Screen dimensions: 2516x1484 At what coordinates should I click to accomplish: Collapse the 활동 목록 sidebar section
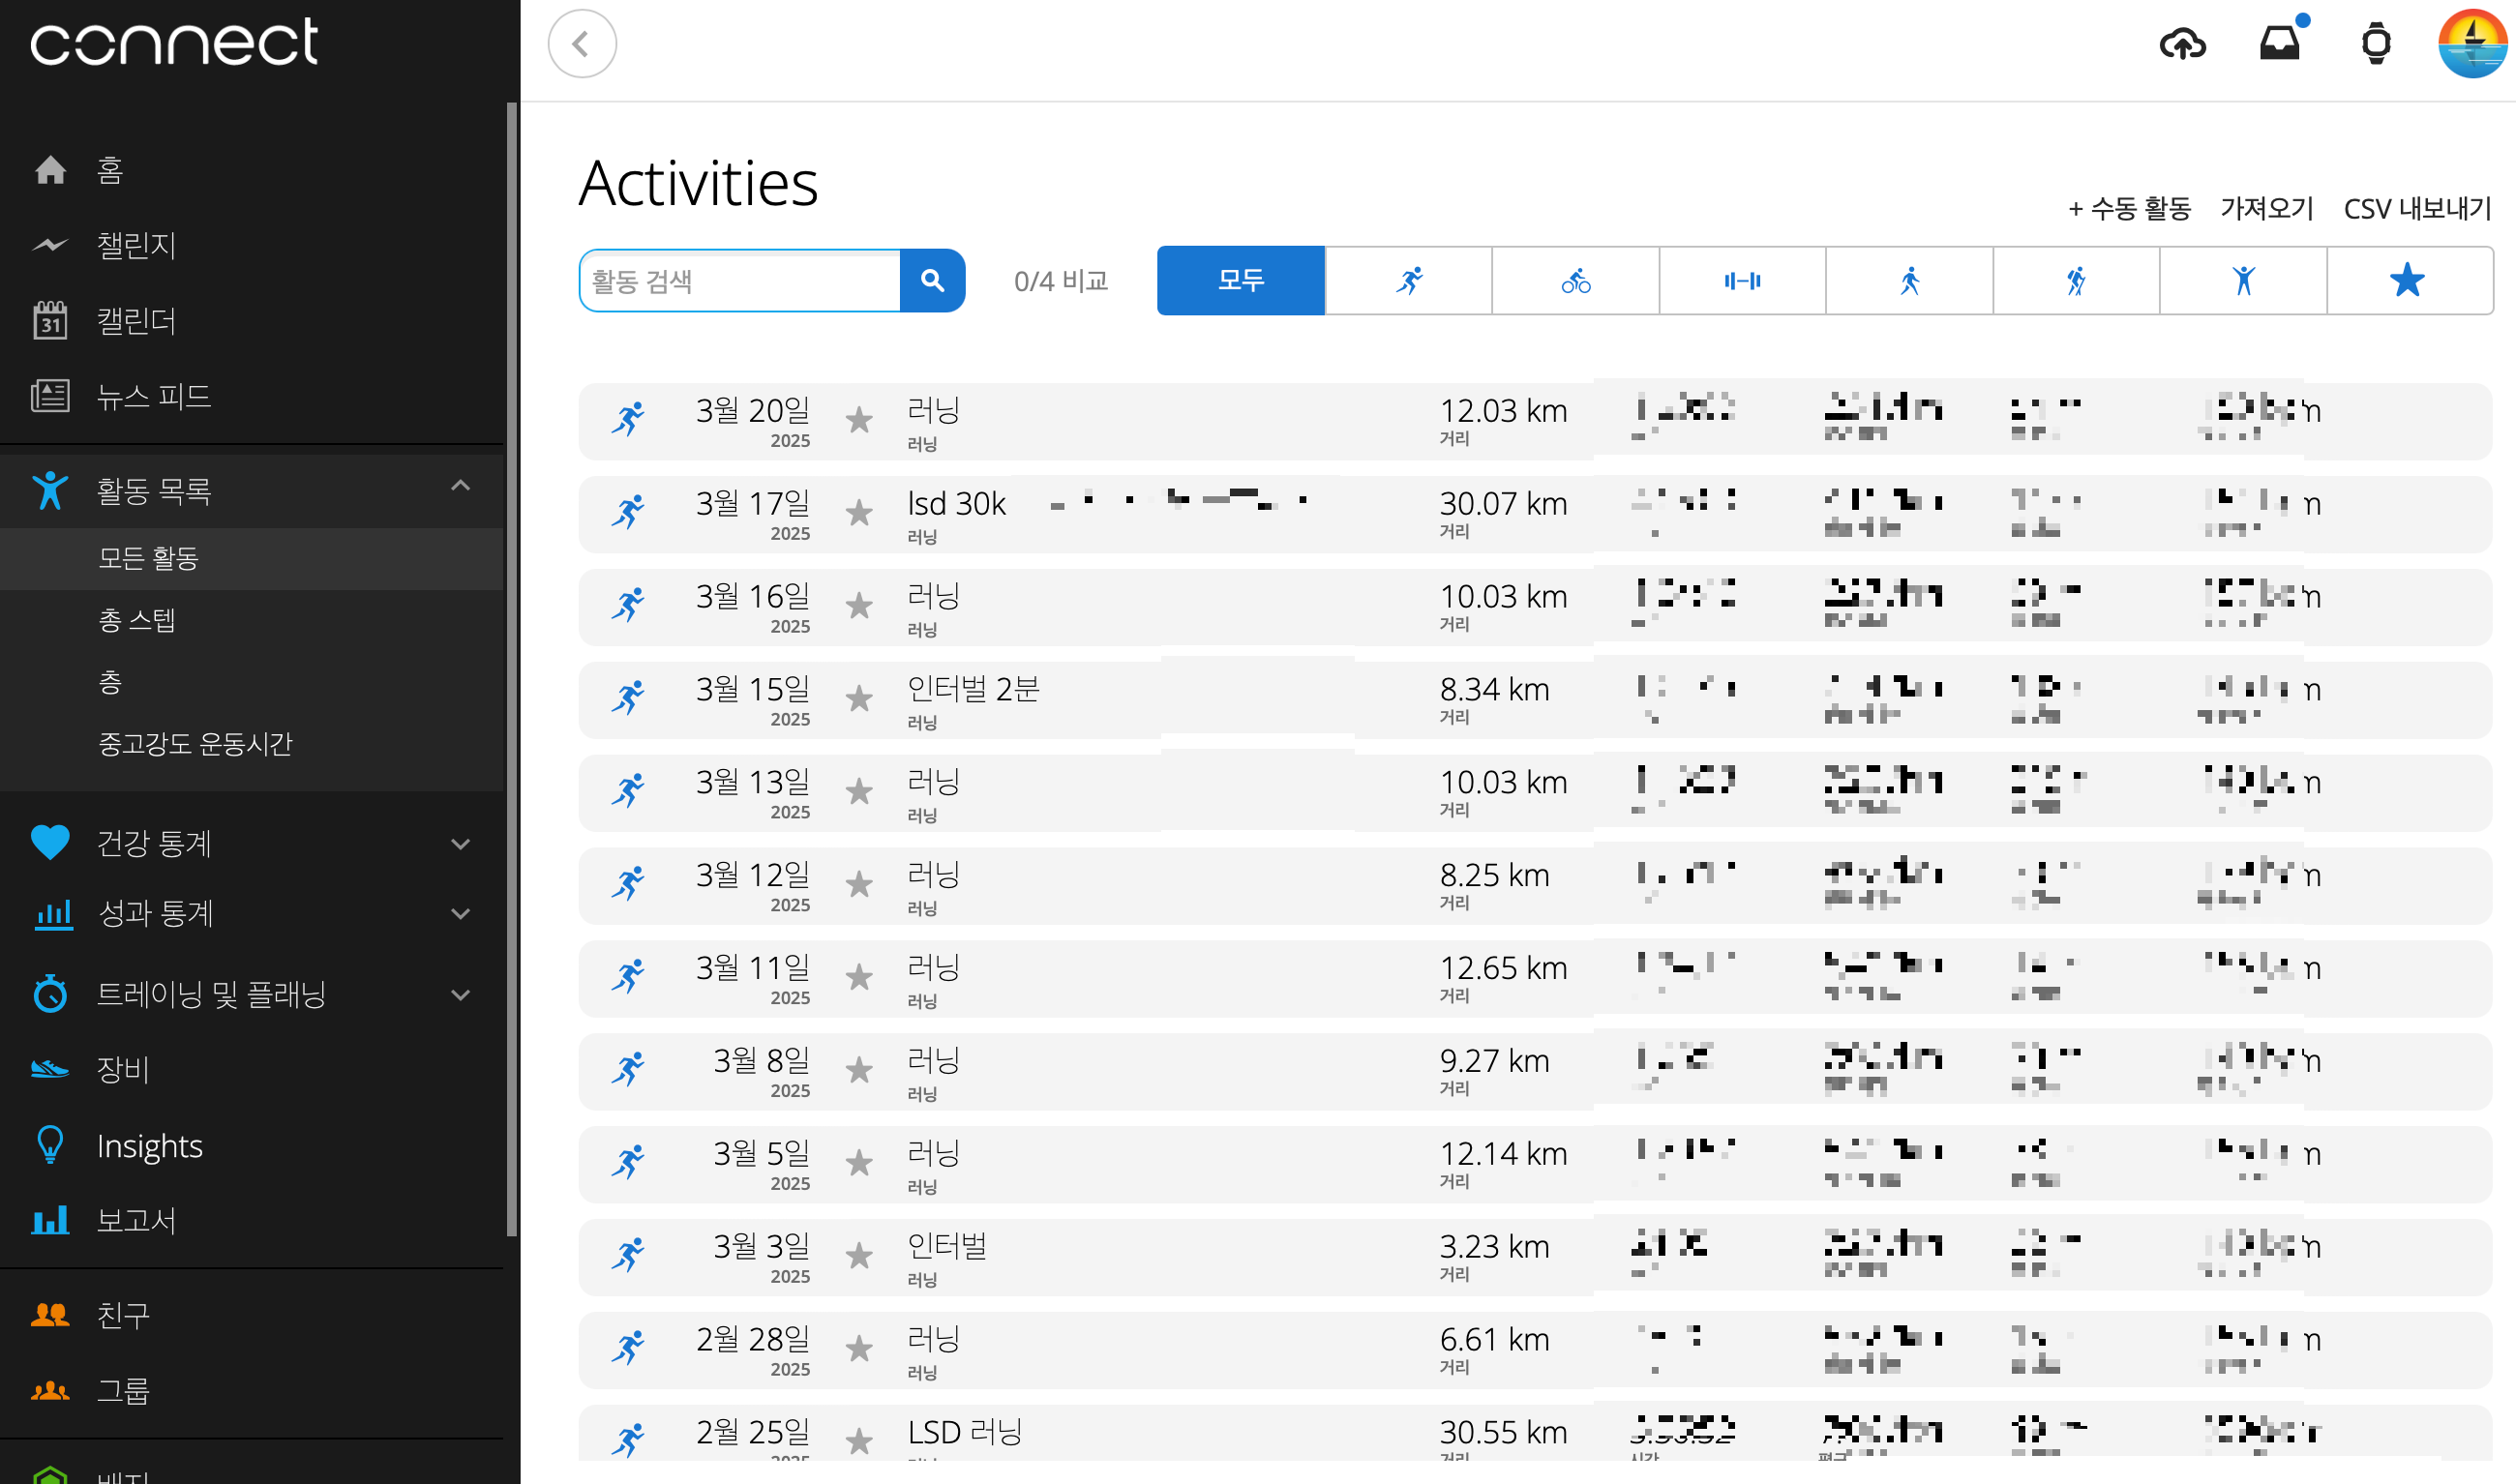(x=460, y=487)
